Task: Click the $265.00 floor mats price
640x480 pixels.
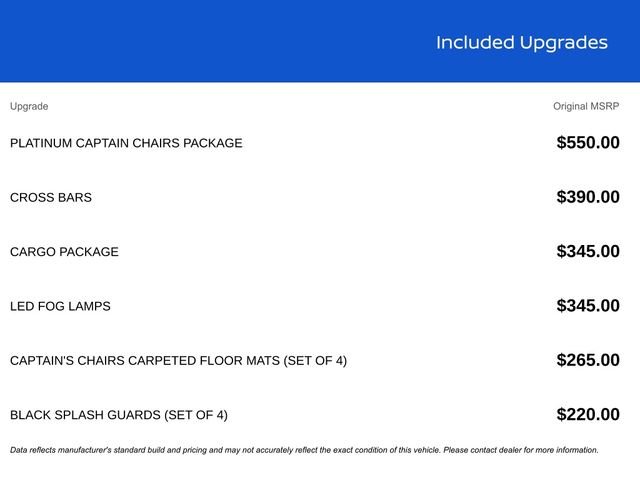Action: 588,360
